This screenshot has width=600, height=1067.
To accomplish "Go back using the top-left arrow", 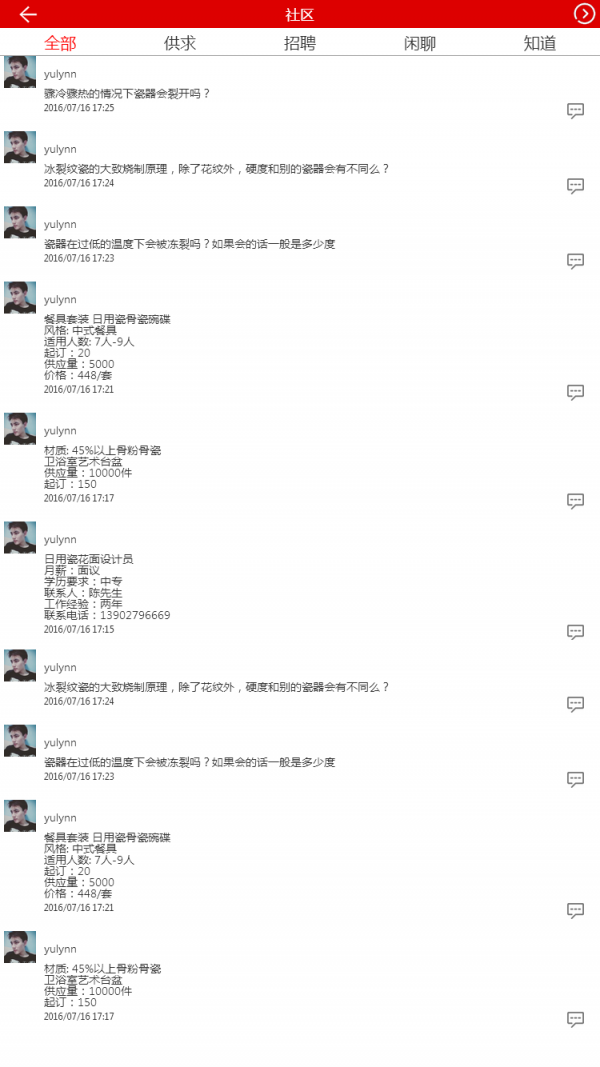I will coord(28,14).
